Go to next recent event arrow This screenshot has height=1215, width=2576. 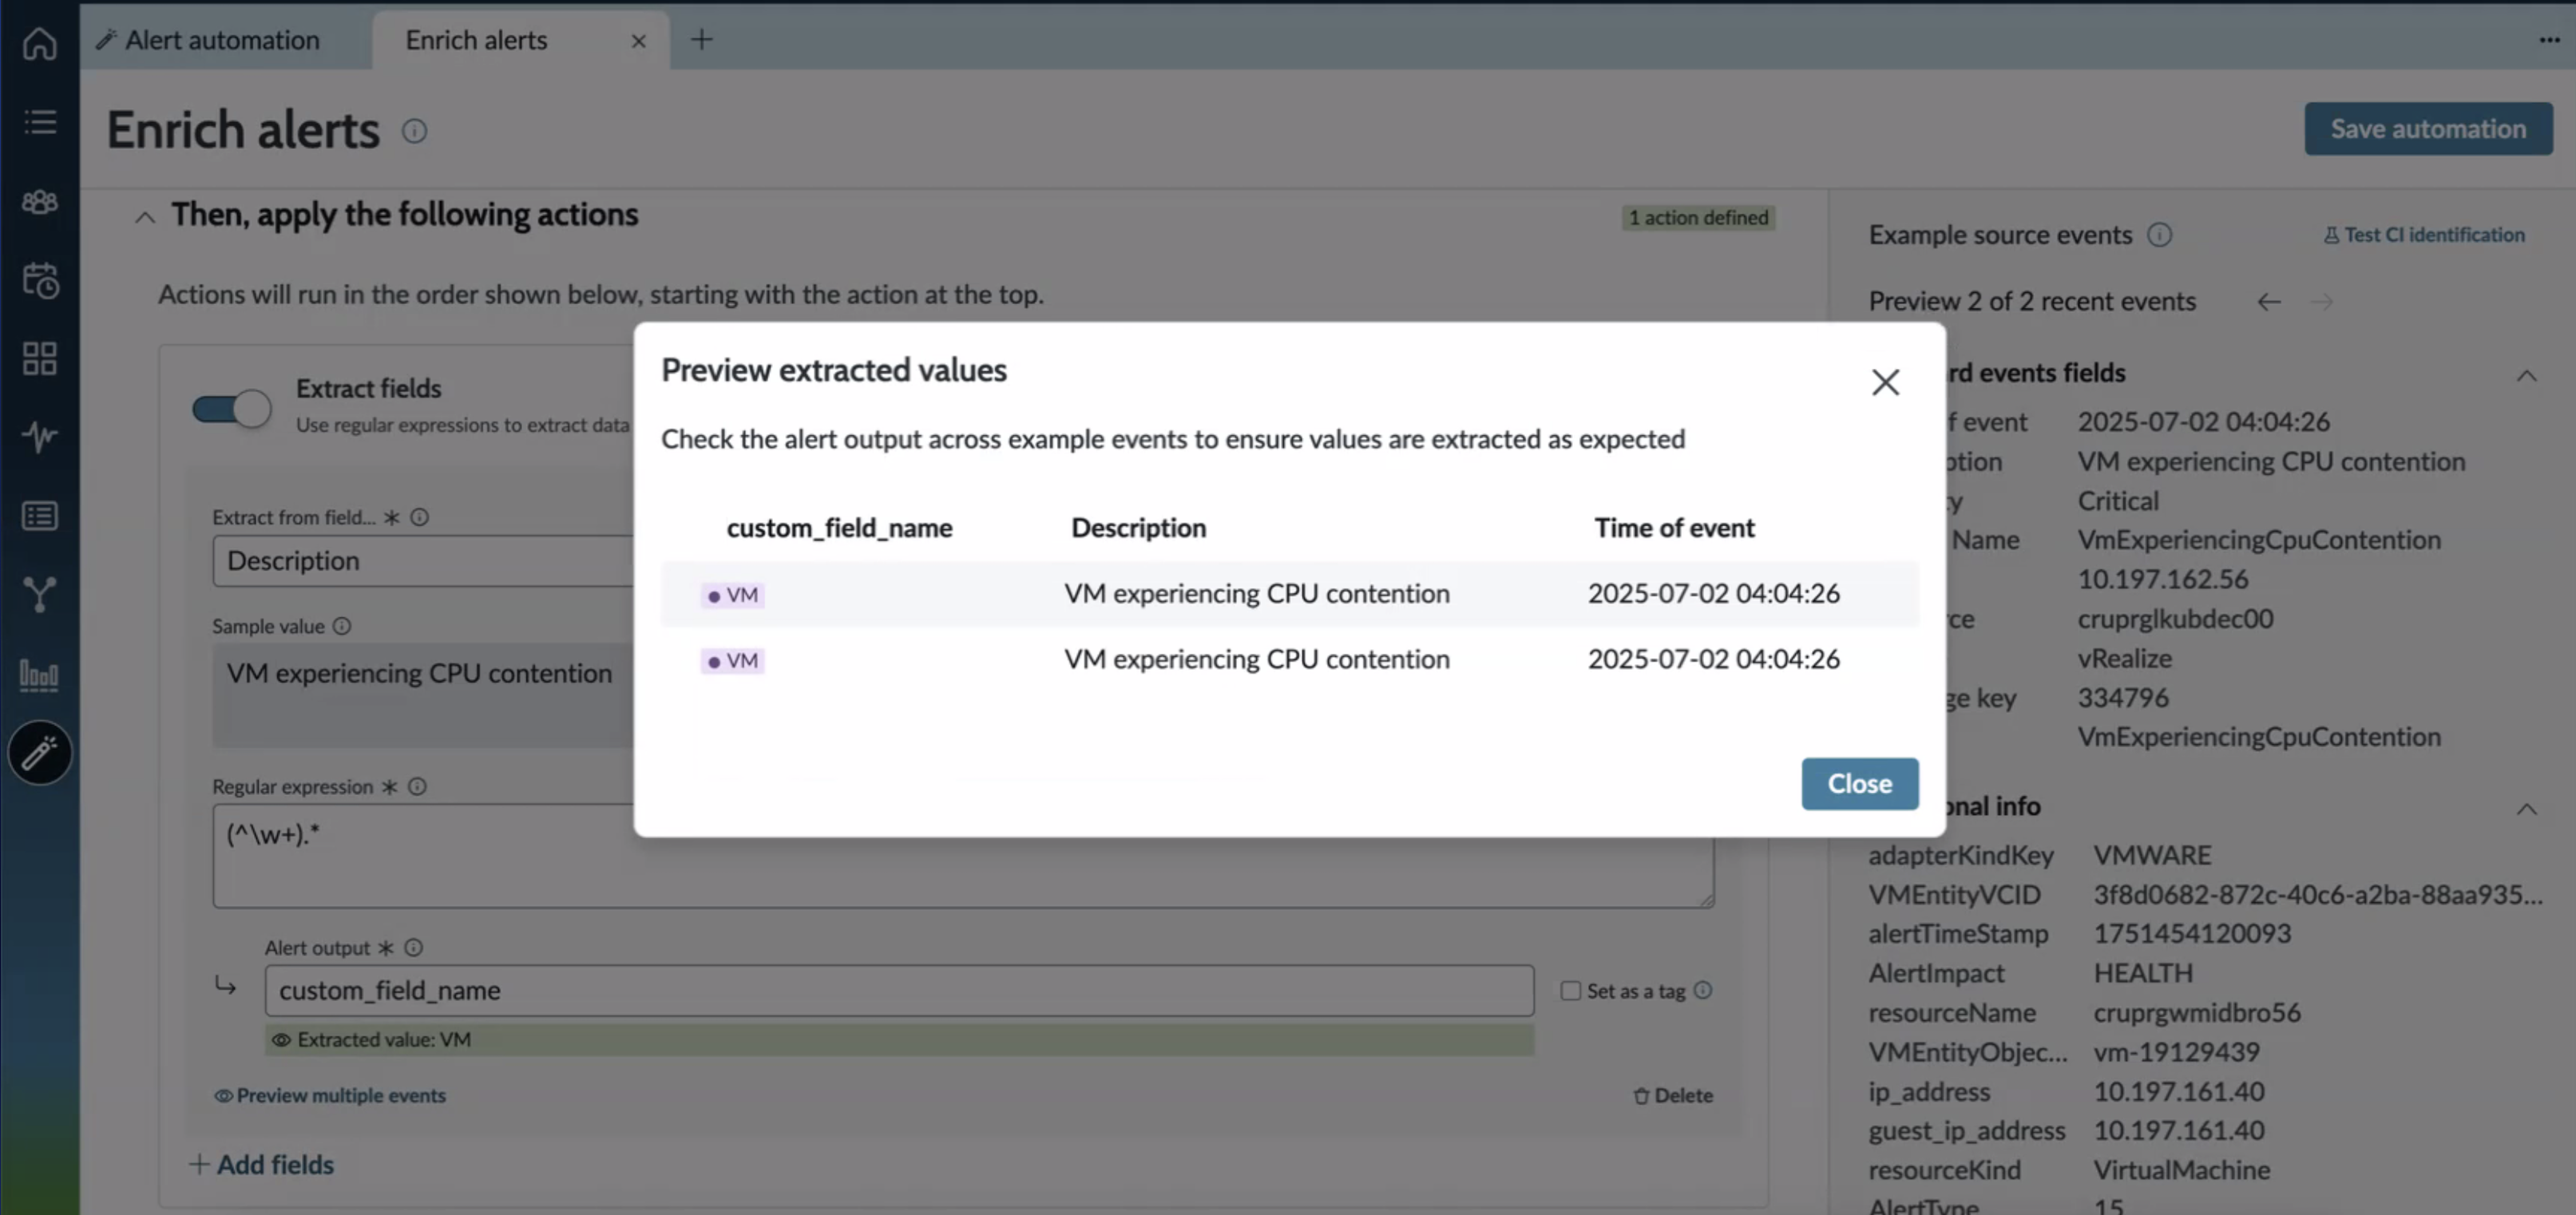(2321, 301)
